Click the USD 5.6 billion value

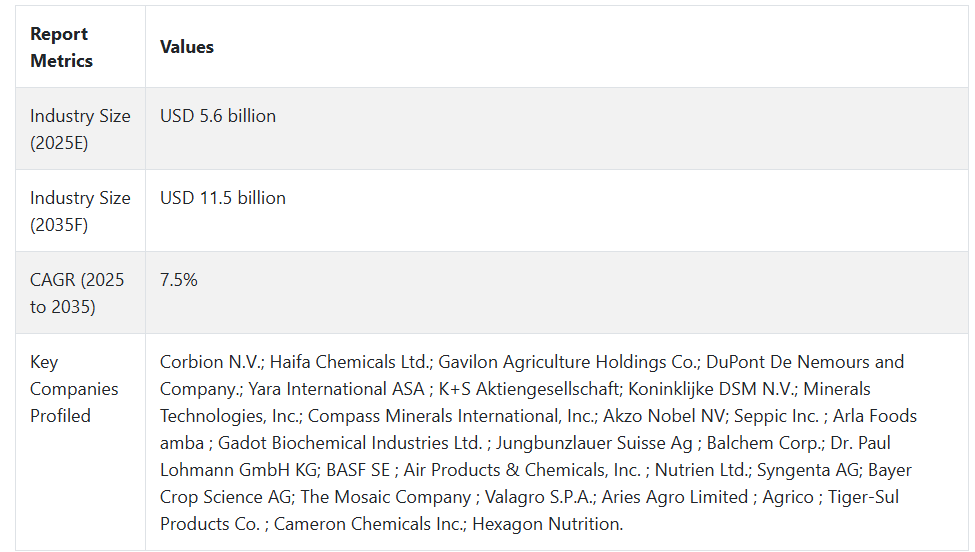tap(218, 116)
